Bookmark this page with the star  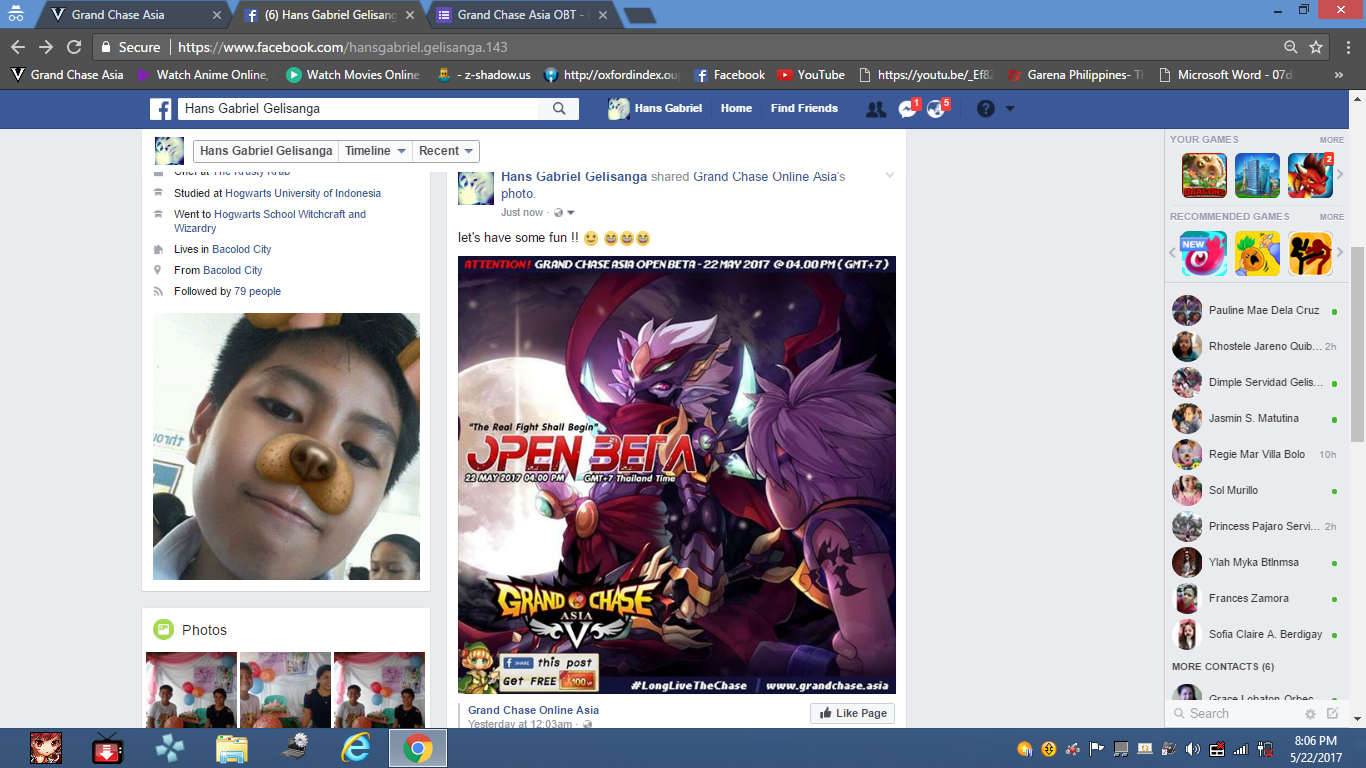(1316, 47)
